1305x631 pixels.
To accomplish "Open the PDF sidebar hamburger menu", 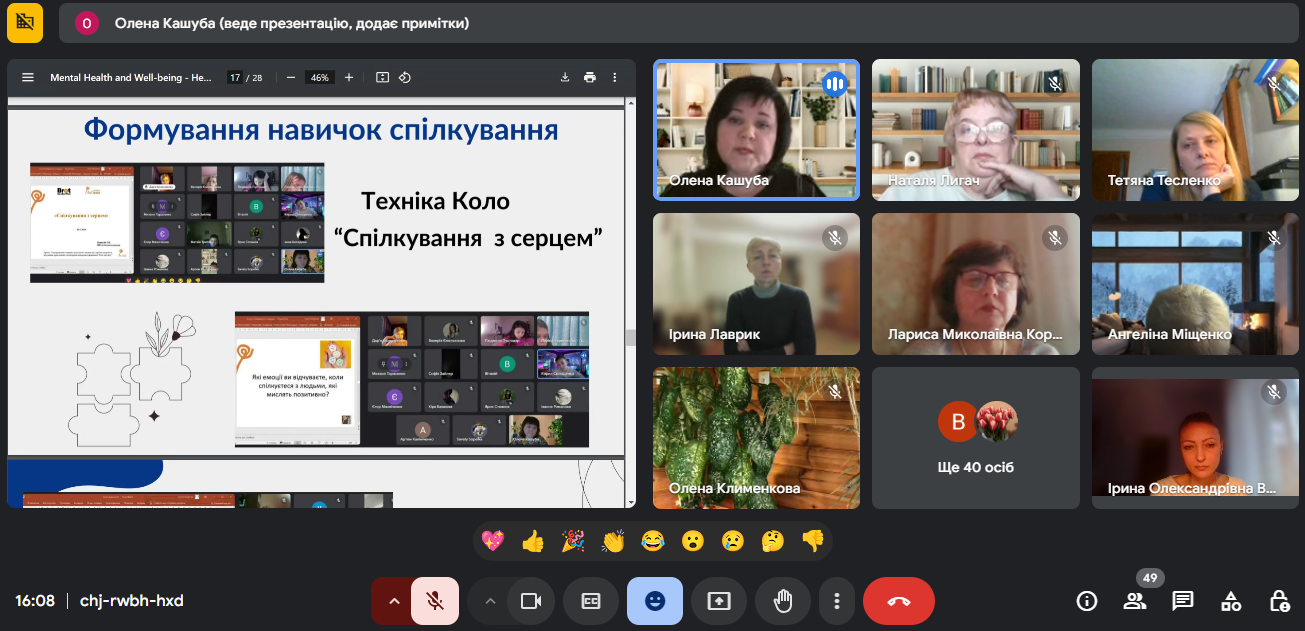I will (x=28, y=78).
